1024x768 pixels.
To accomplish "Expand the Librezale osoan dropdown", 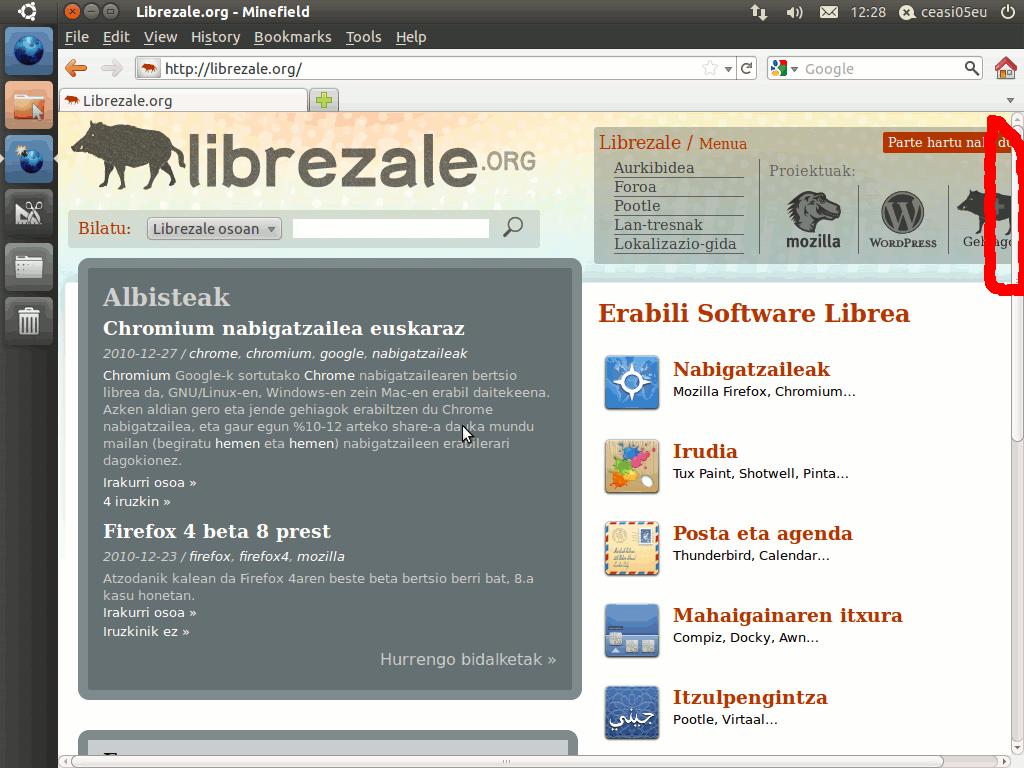I will coord(214,228).
